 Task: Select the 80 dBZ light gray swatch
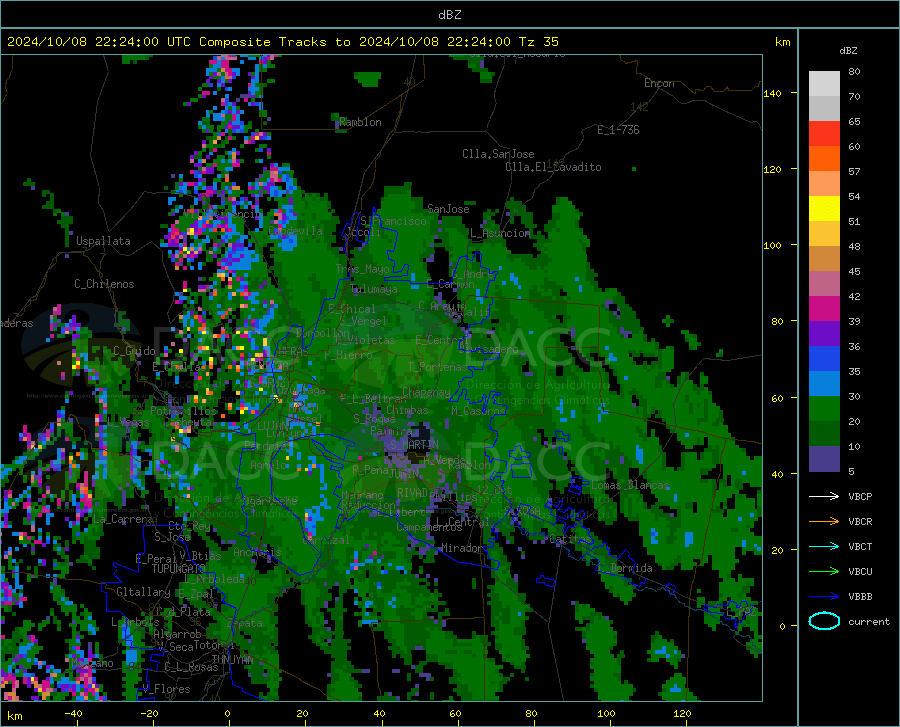(x=824, y=84)
